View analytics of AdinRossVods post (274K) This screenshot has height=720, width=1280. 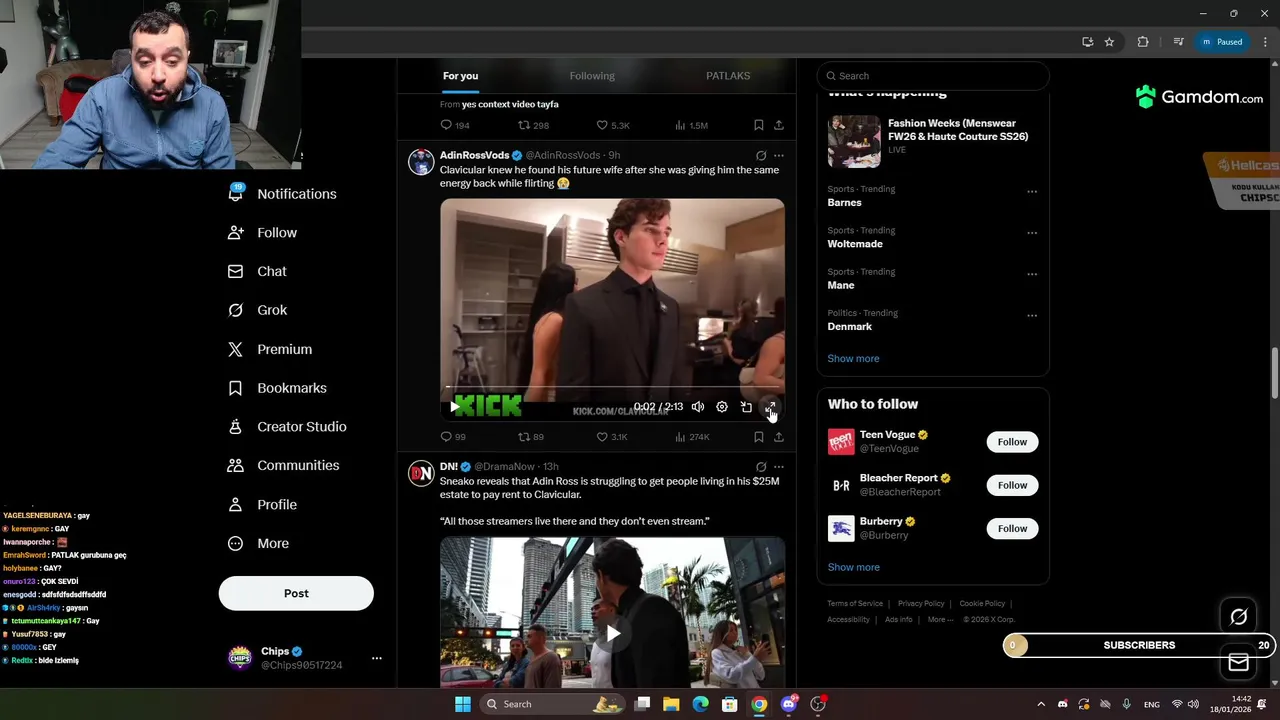[x=692, y=437]
